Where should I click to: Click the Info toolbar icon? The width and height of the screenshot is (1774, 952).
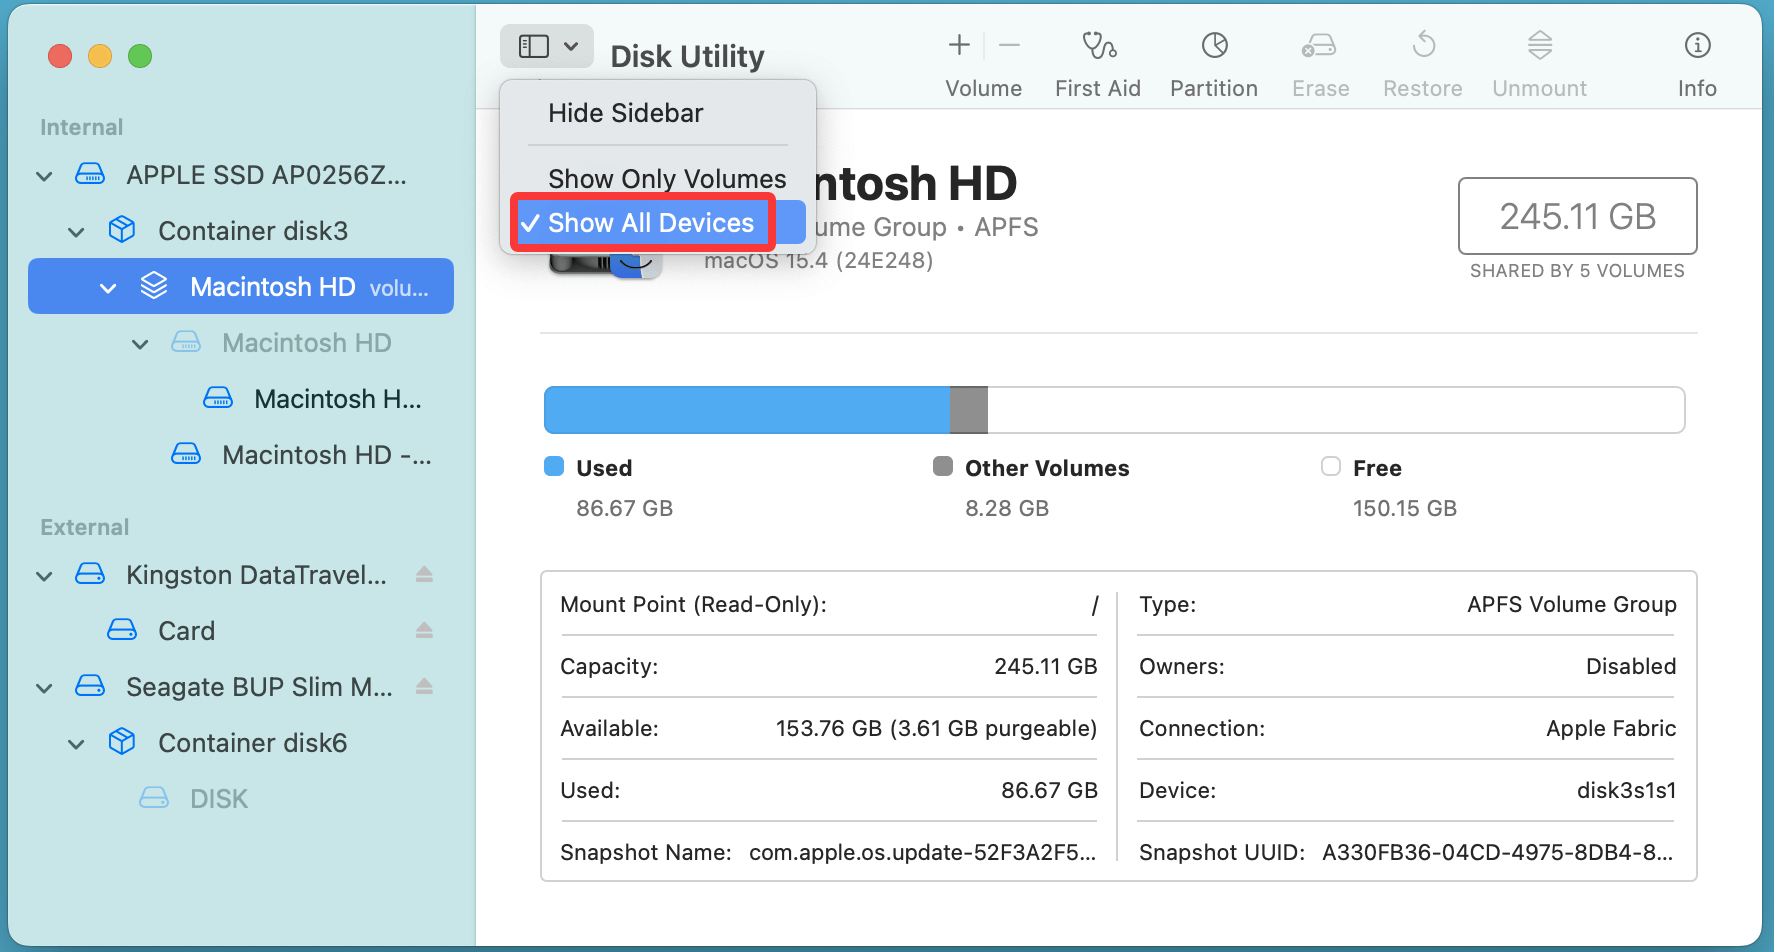1697,46
